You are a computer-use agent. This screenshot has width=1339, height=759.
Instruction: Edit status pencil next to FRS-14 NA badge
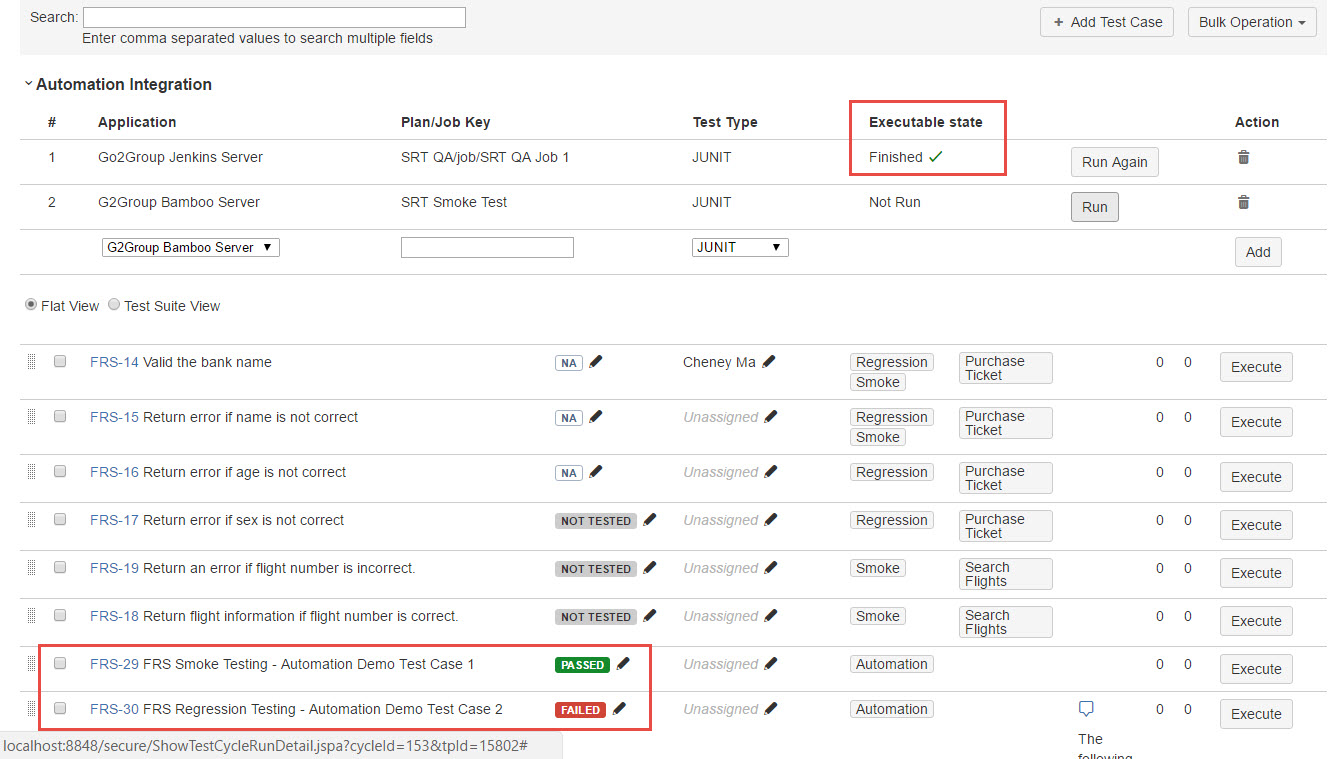(596, 362)
